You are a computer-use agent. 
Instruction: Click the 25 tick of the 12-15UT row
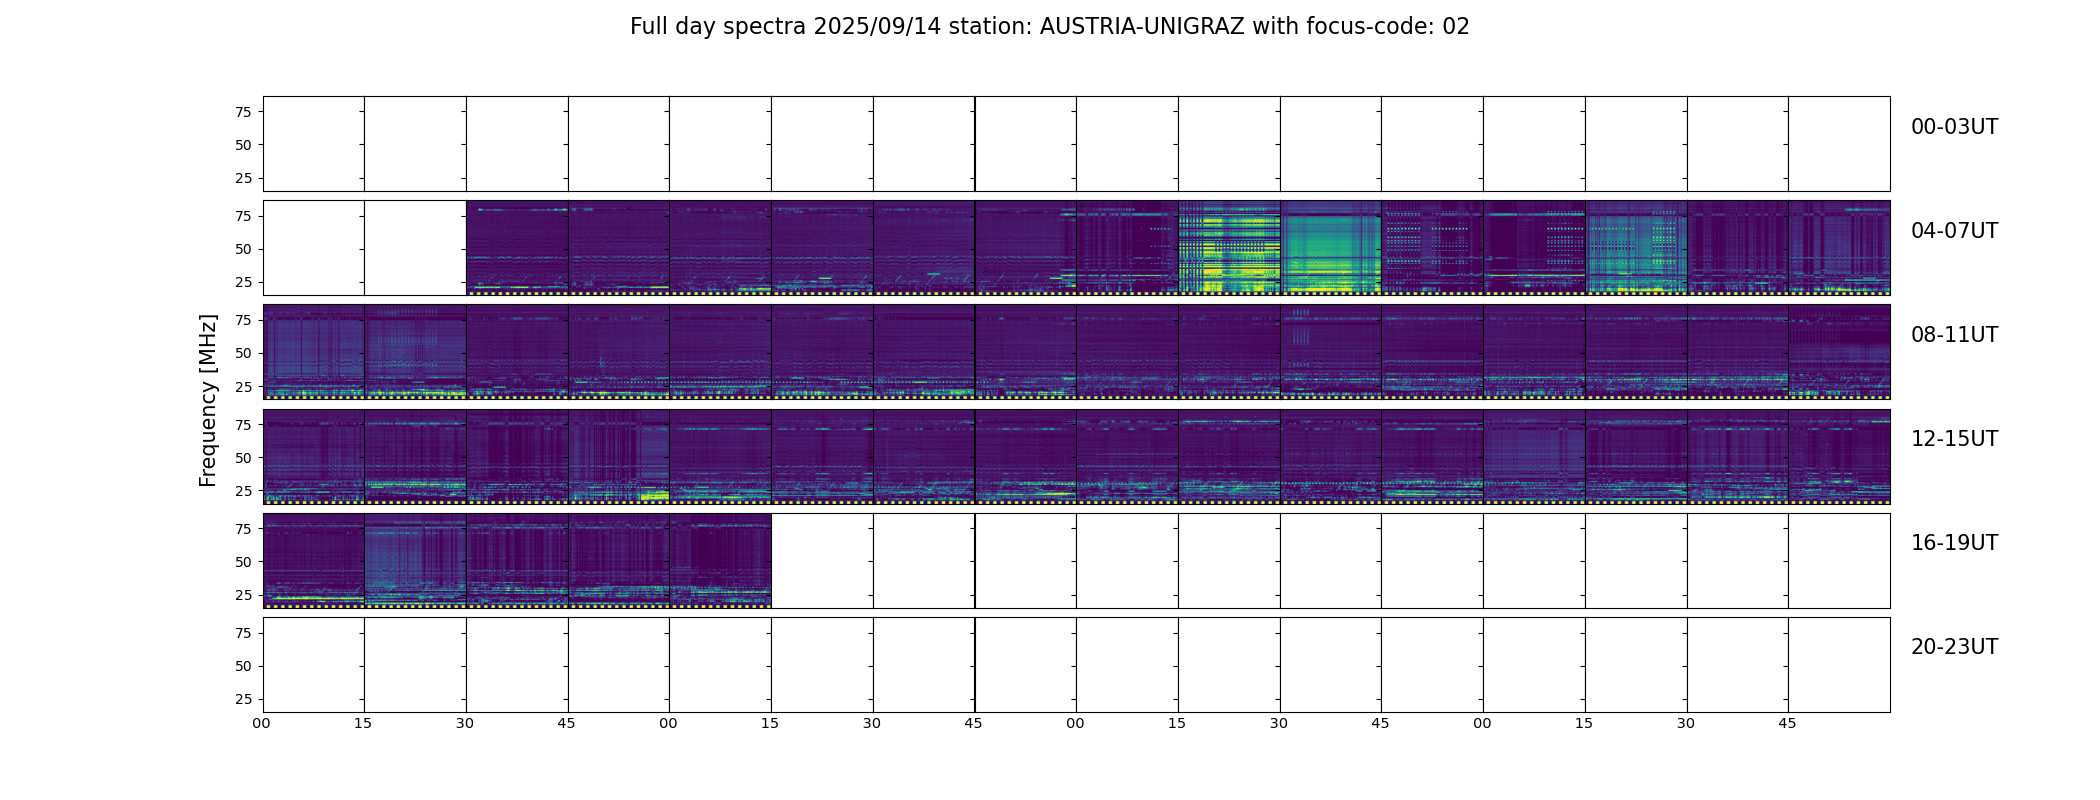pos(243,491)
